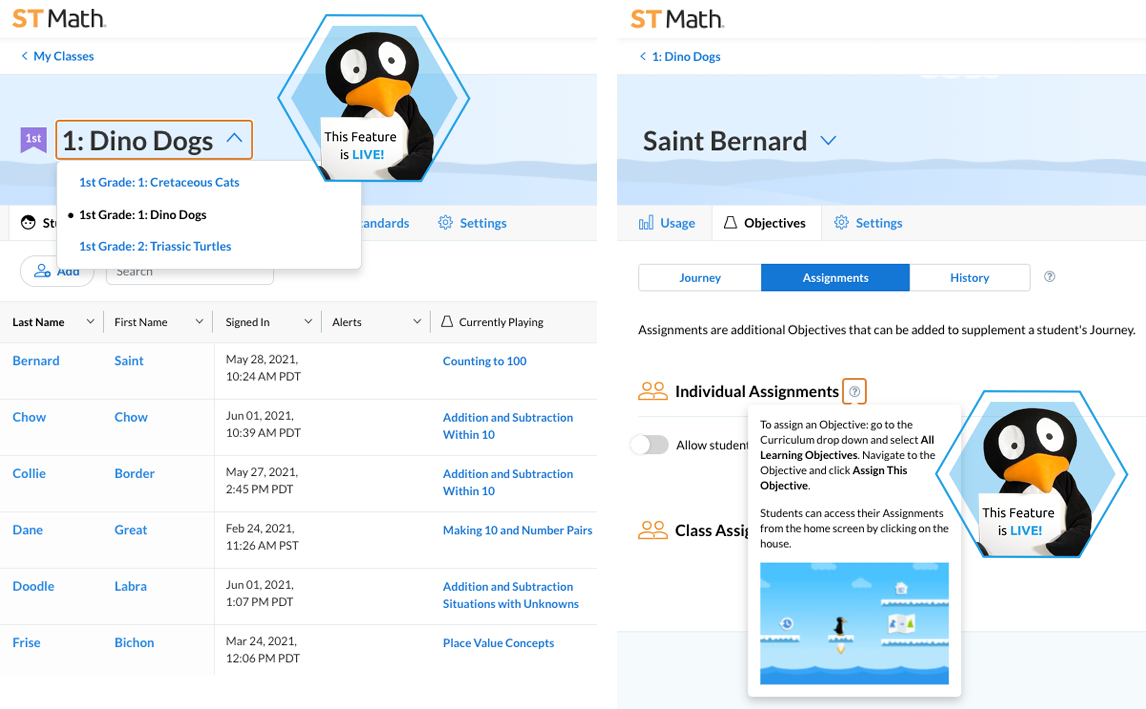1146x709 pixels.
Task: Open Signed In column sort chevron
Action: click(308, 321)
